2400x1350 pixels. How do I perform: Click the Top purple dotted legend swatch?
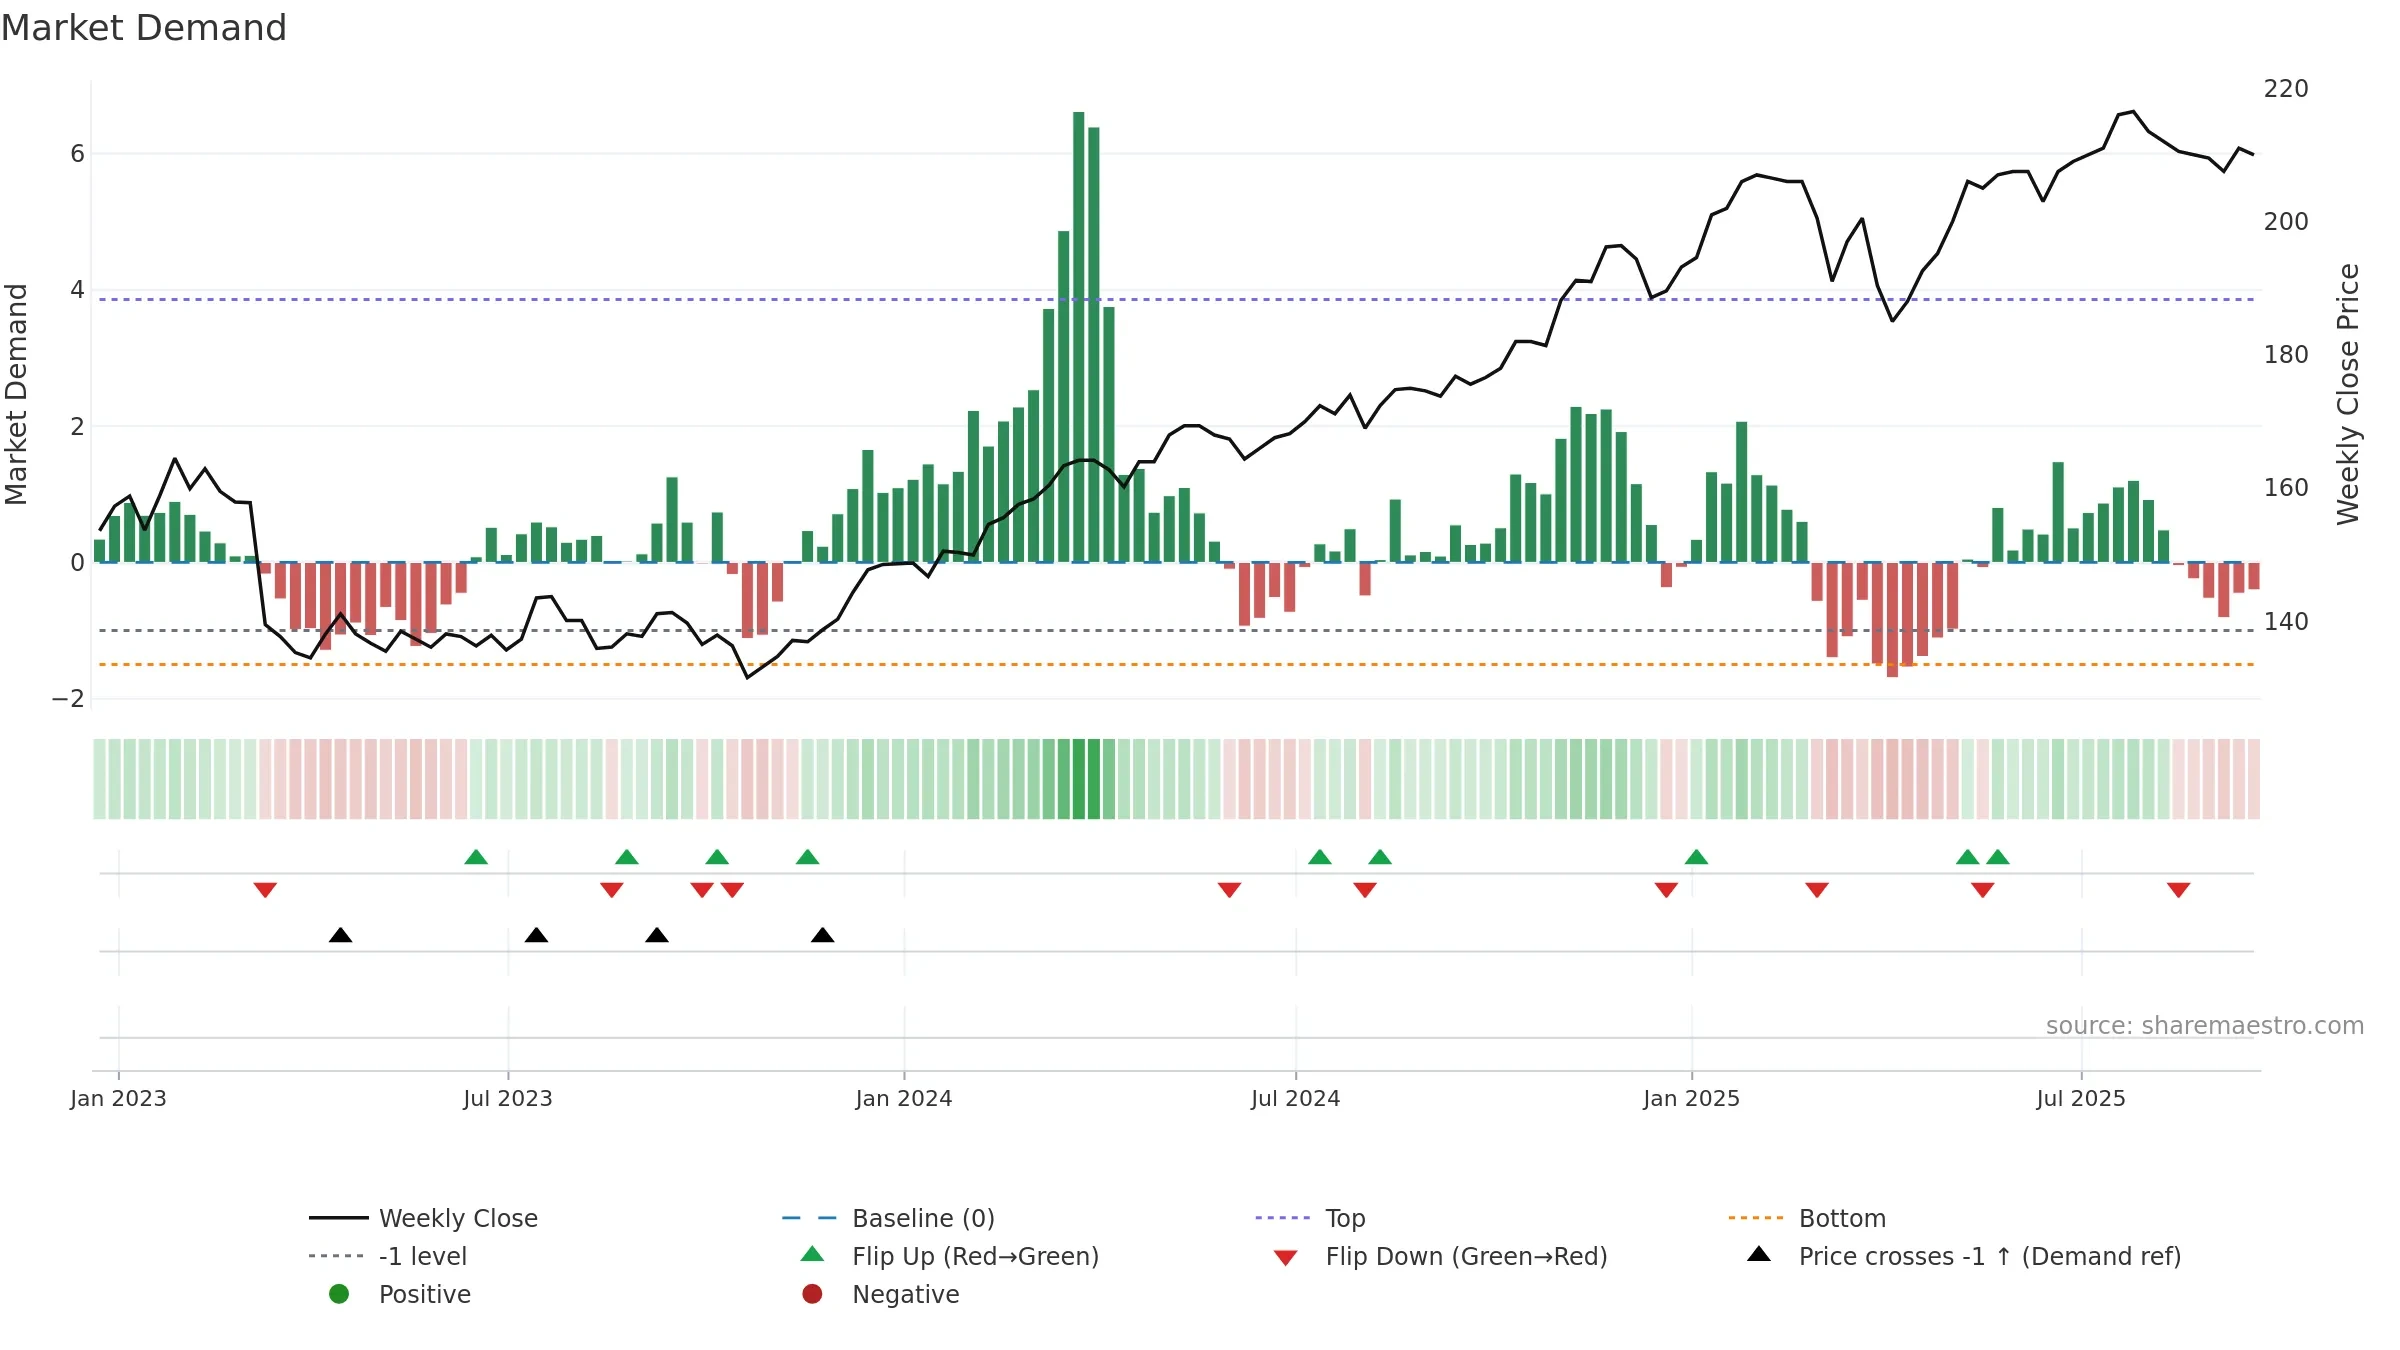click(x=1283, y=1218)
